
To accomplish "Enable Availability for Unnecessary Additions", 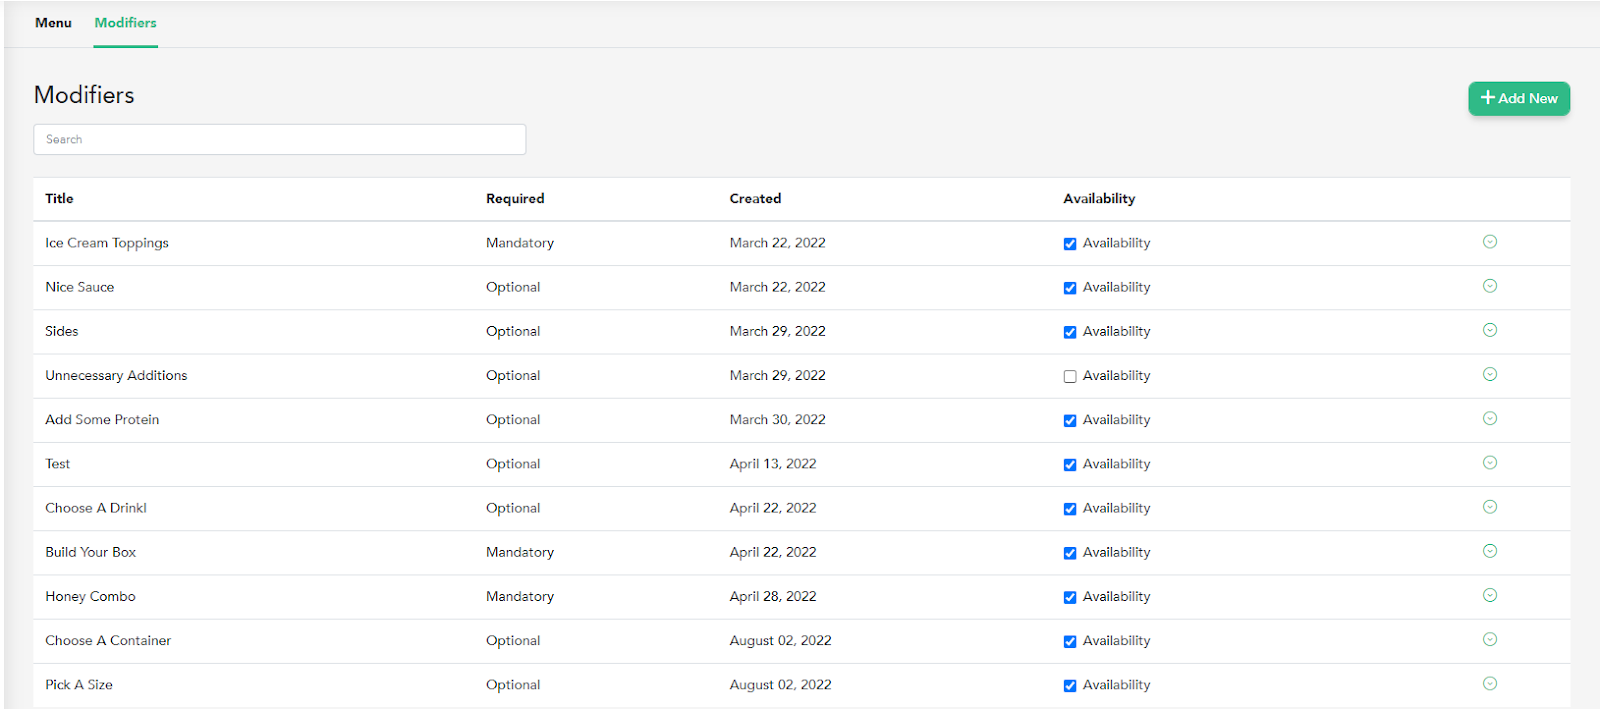I will (x=1070, y=377).
